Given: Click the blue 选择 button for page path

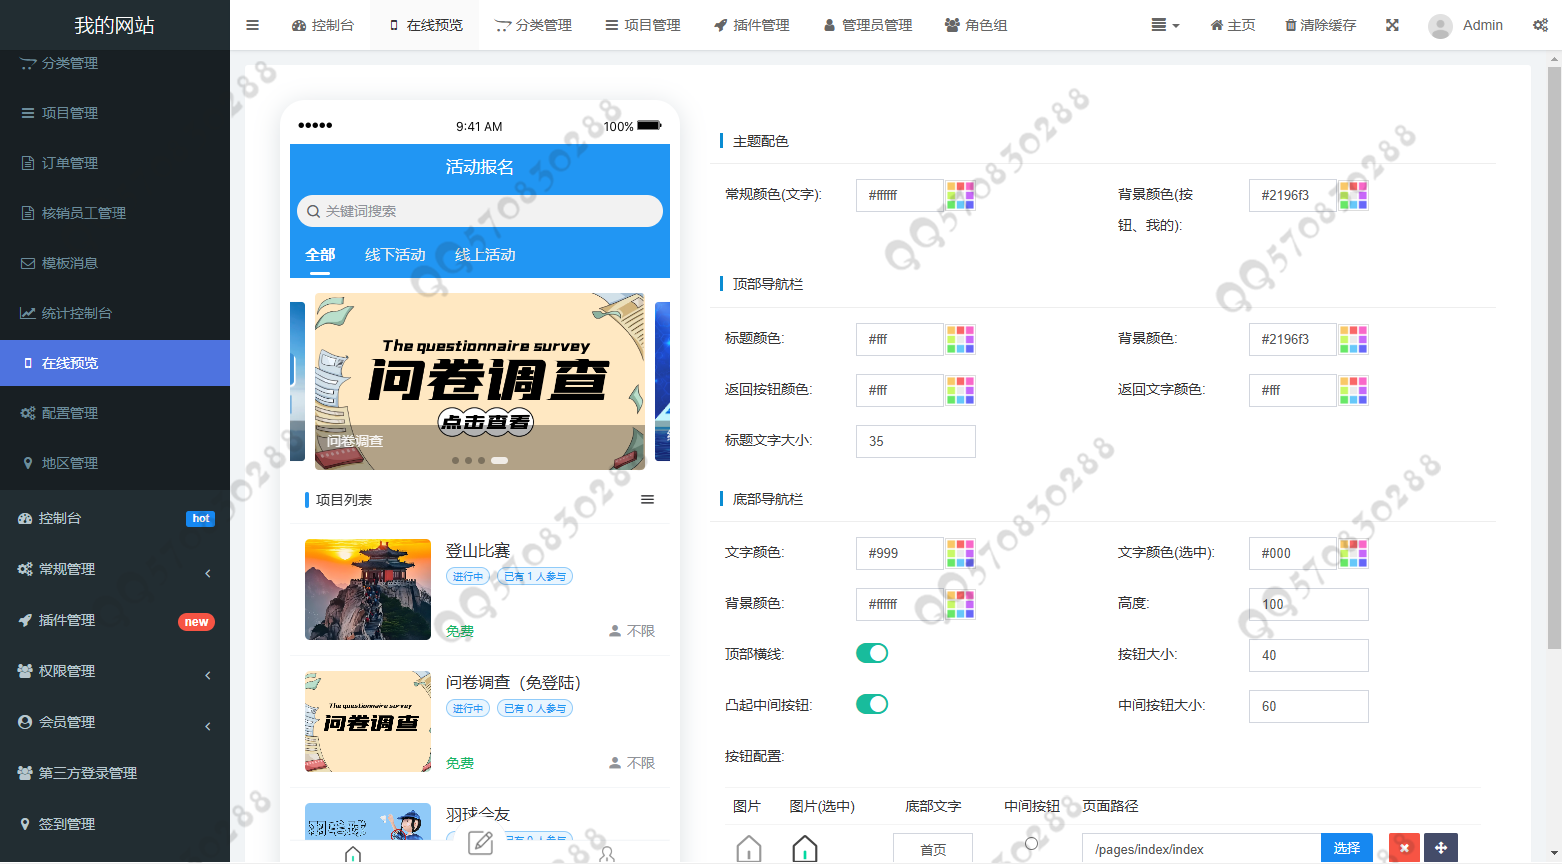Looking at the screenshot, I should 1346,848.
